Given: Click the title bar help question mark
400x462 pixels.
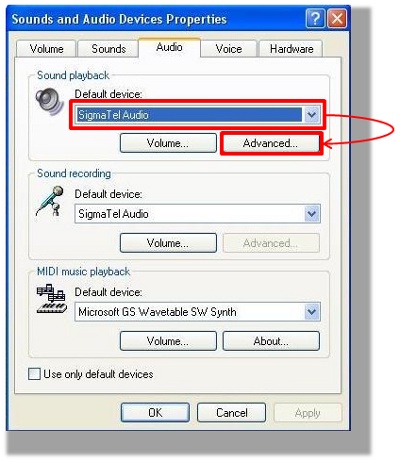Looking at the screenshot, I should pyautogui.click(x=315, y=18).
